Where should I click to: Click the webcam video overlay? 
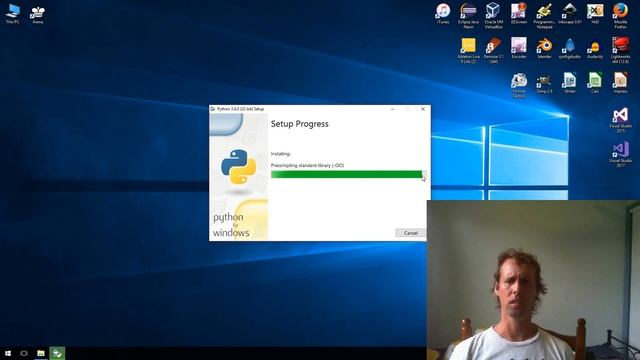(x=533, y=280)
